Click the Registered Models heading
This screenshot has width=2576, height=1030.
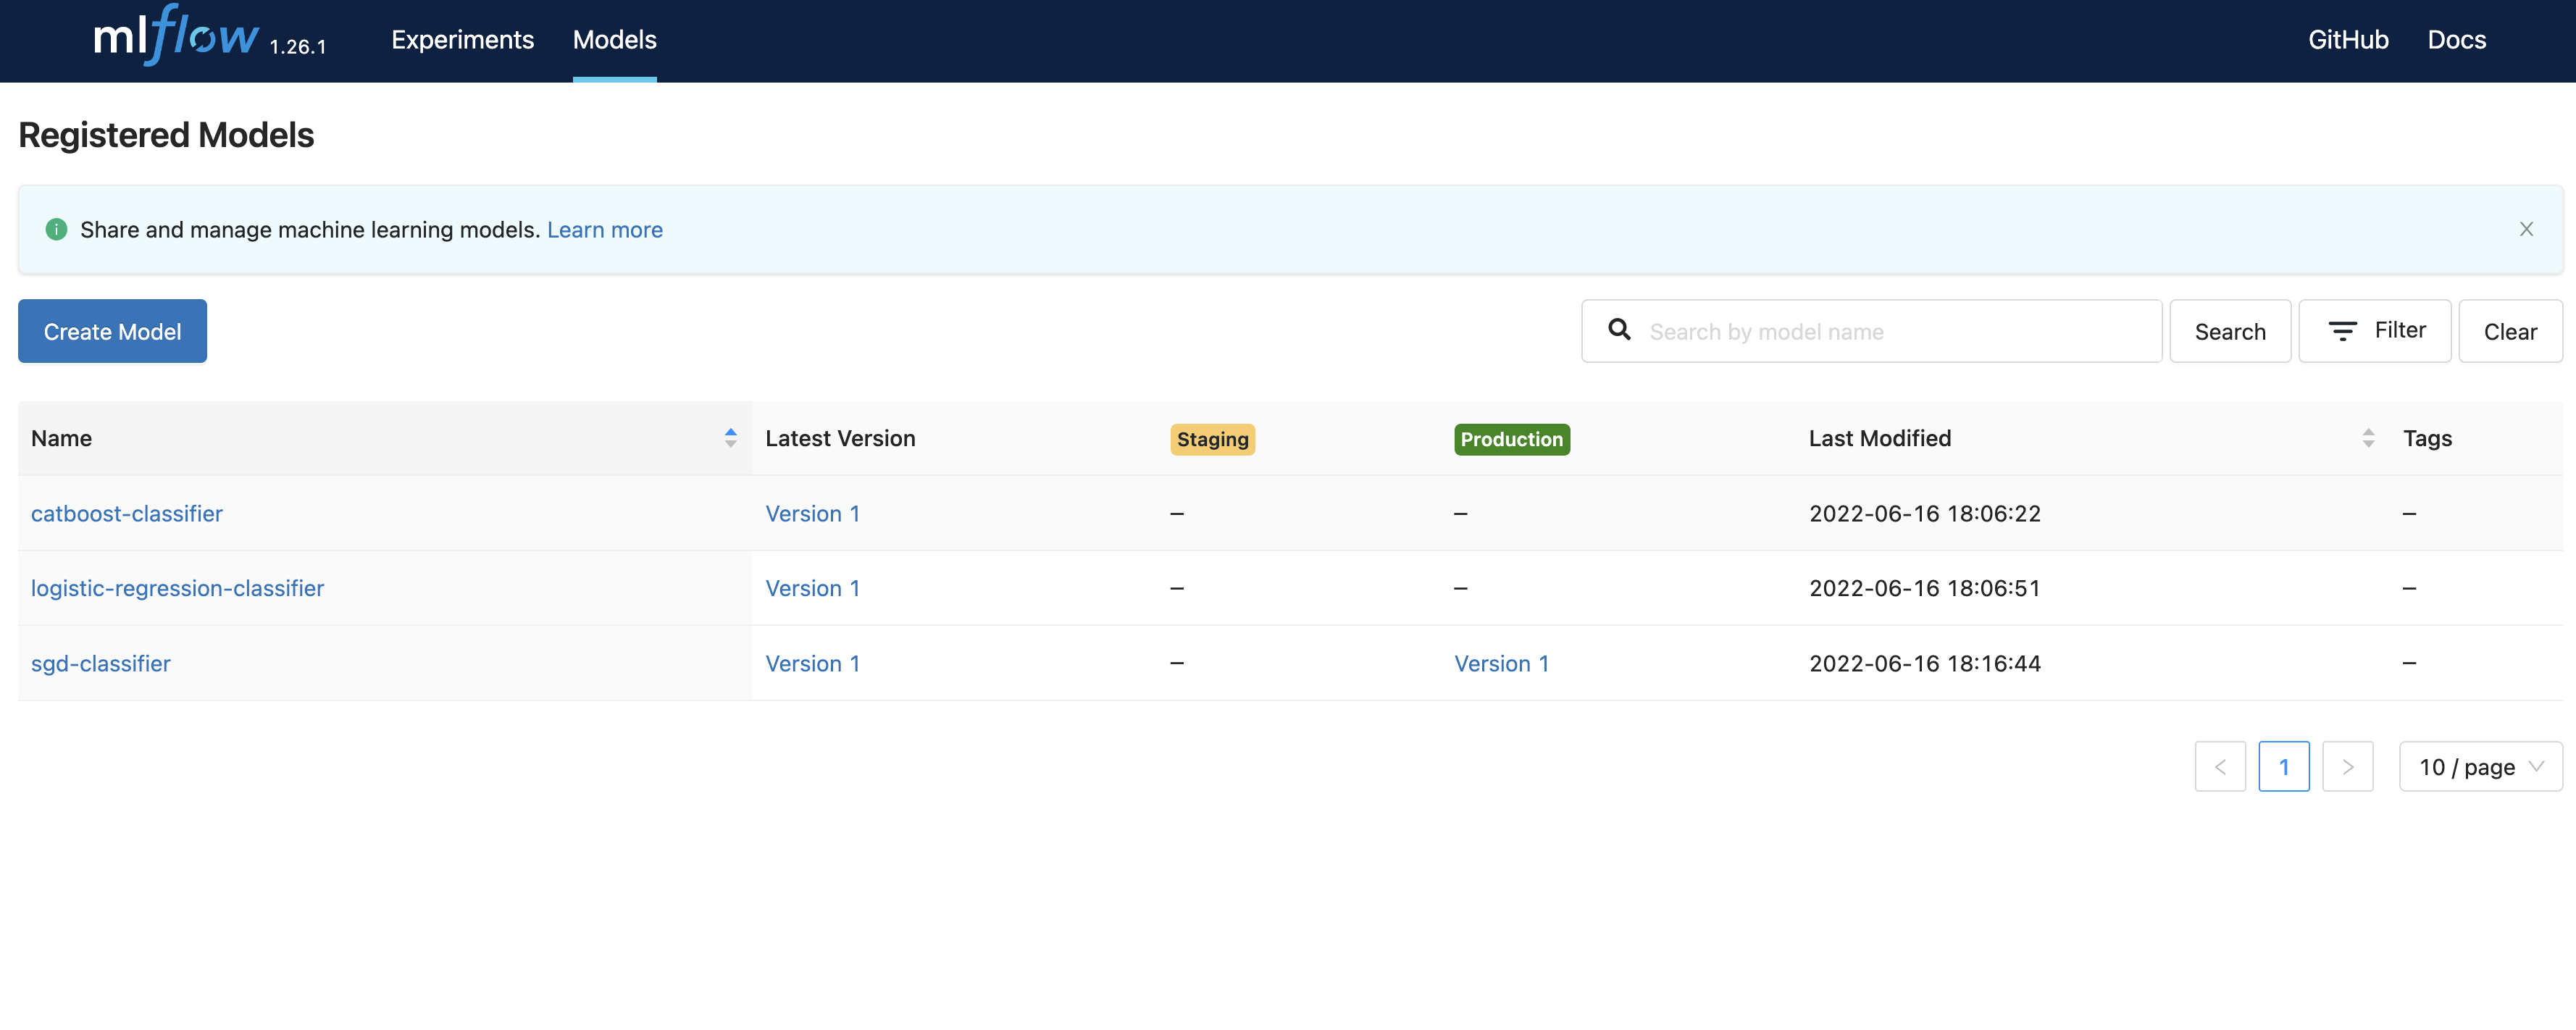pyautogui.click(x=166, y=135)
